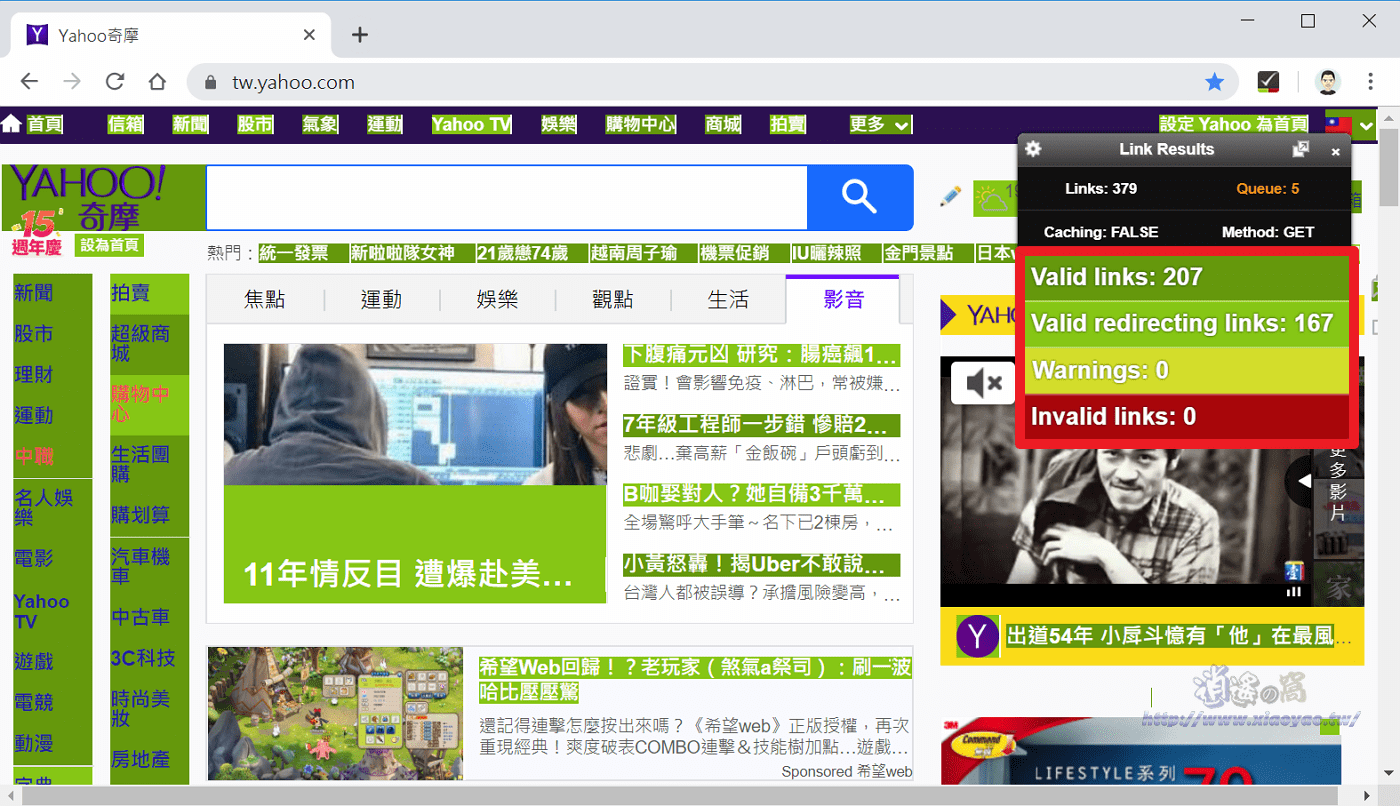Screen dimensions: 1400x806
Task: Open sidebar link 超級商城
Action: [x=140, y=343]
